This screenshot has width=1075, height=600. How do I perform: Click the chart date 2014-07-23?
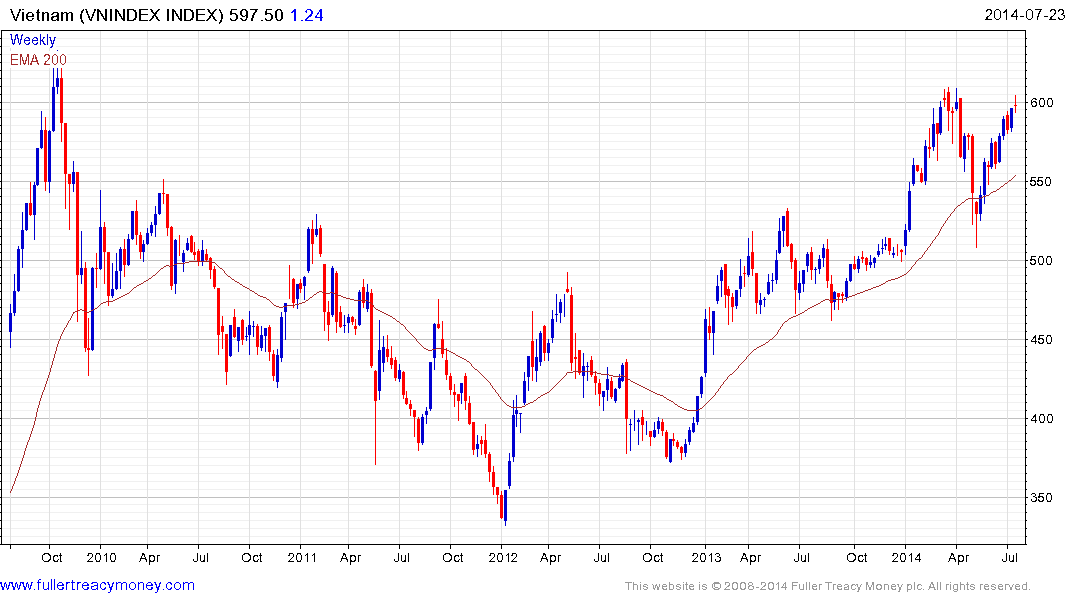point(1024,15)
